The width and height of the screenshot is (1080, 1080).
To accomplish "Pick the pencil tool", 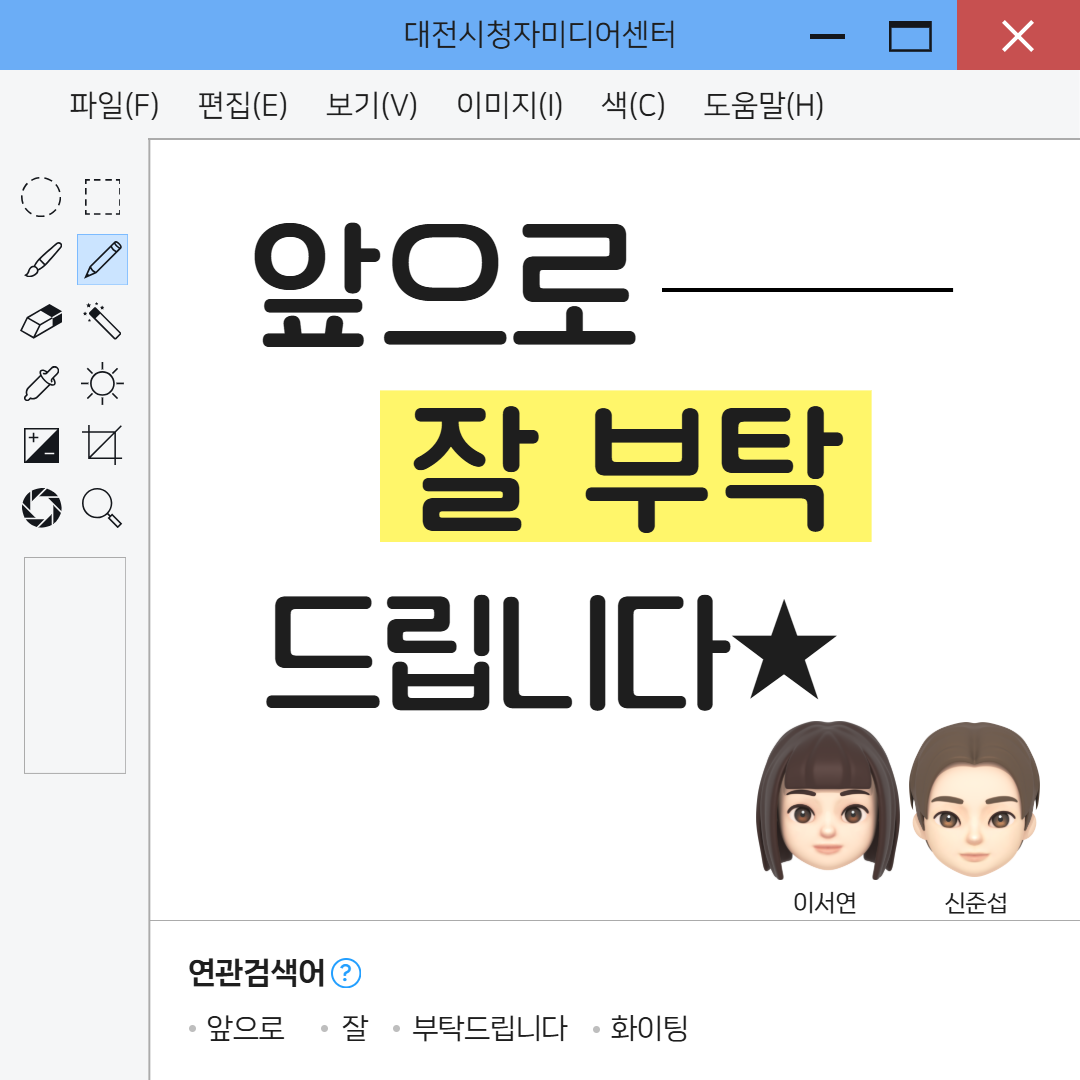I will tap(103, 260).
